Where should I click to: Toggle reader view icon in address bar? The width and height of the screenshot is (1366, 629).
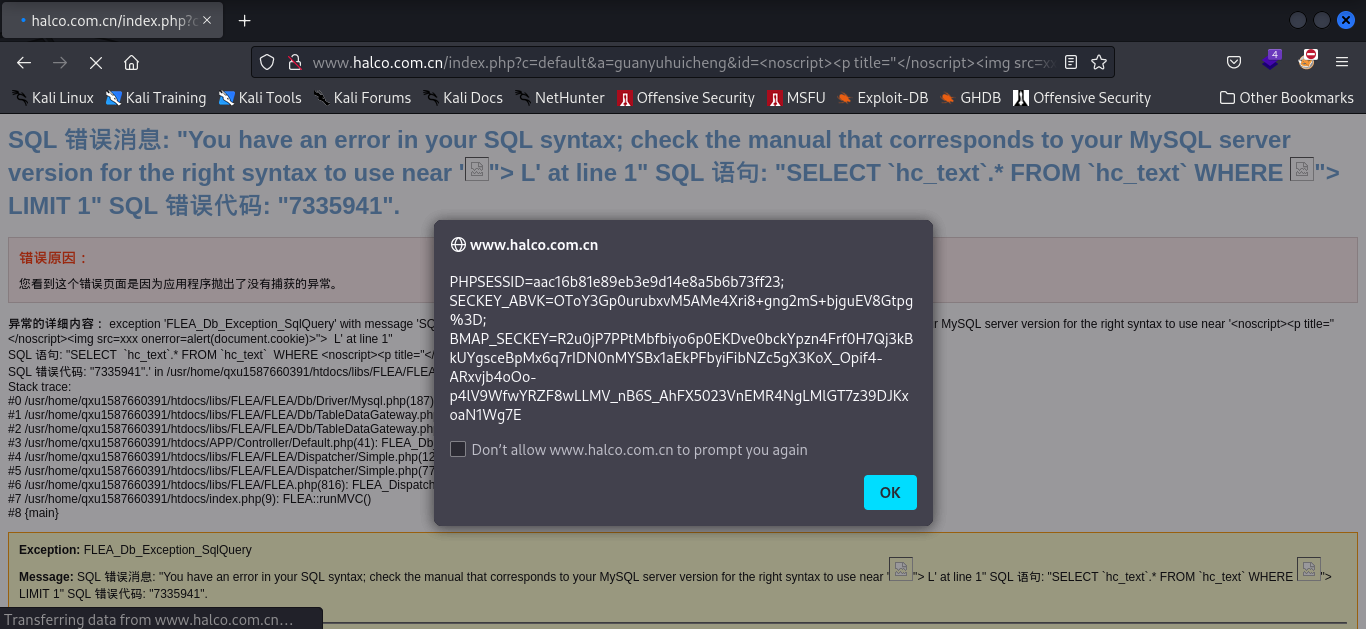[1071, 62]
